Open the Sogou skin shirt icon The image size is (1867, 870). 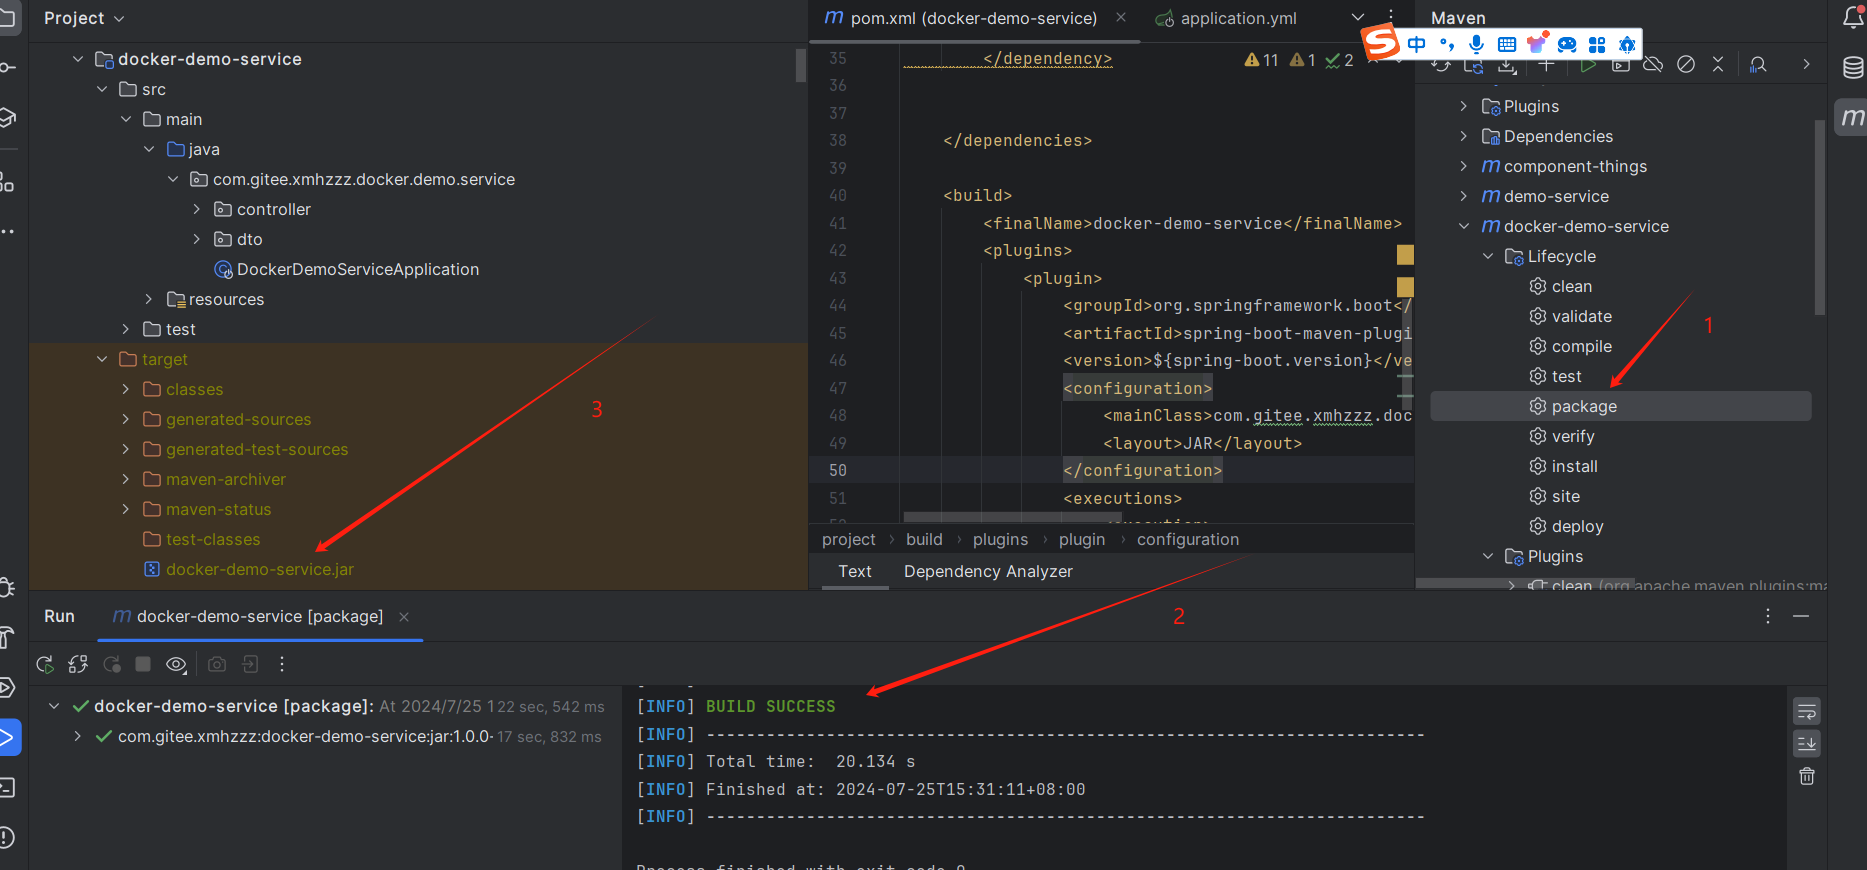coord(1537,44)
